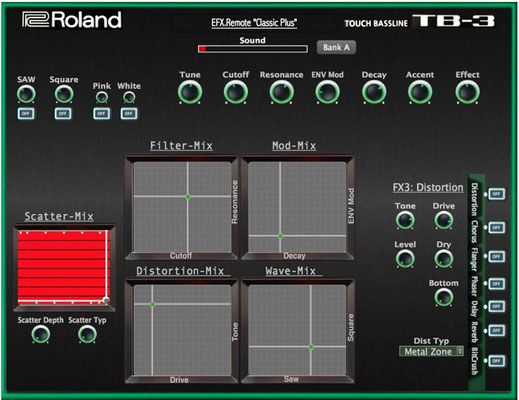Screen dimensions: 519x400
Task: Click the Decay knob
Action: 374,92
